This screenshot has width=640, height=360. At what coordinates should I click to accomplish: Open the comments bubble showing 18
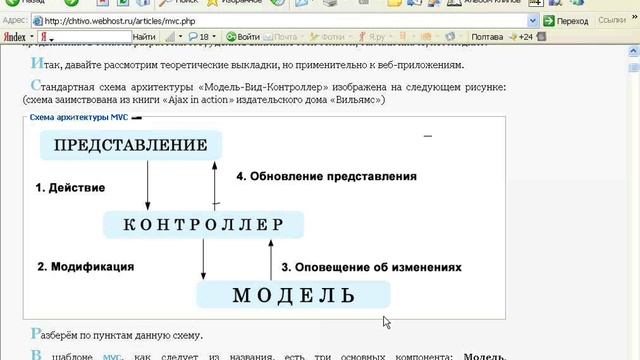click(199, 37)
